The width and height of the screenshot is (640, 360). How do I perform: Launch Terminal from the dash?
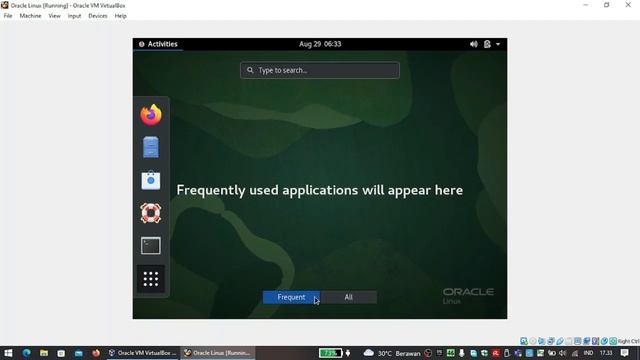pos(151,246)
